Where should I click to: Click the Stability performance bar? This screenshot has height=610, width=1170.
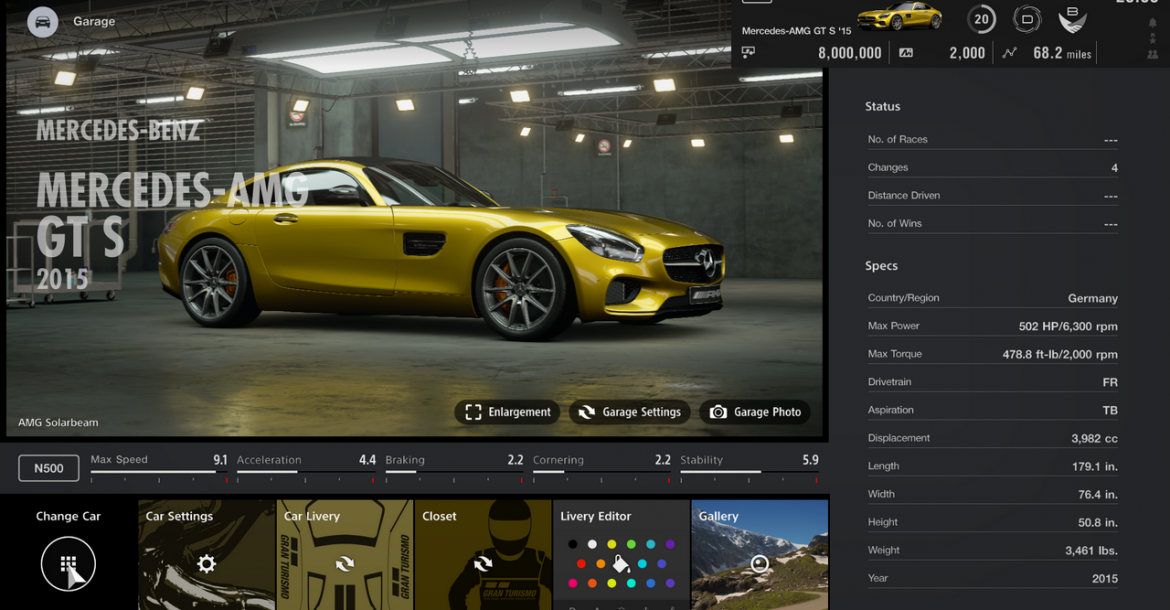749,470
